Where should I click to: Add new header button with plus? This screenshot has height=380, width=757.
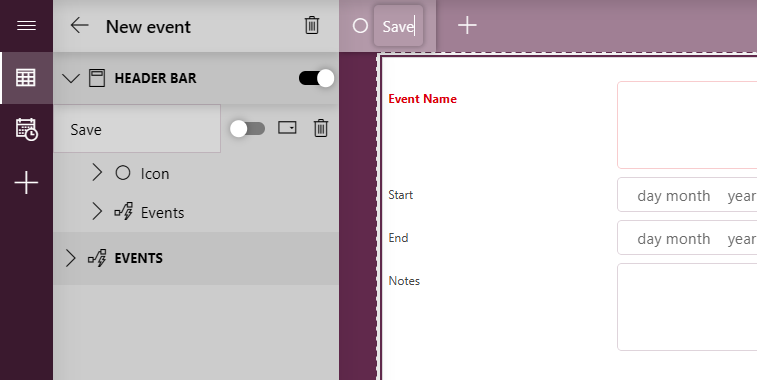click(467, 25)
